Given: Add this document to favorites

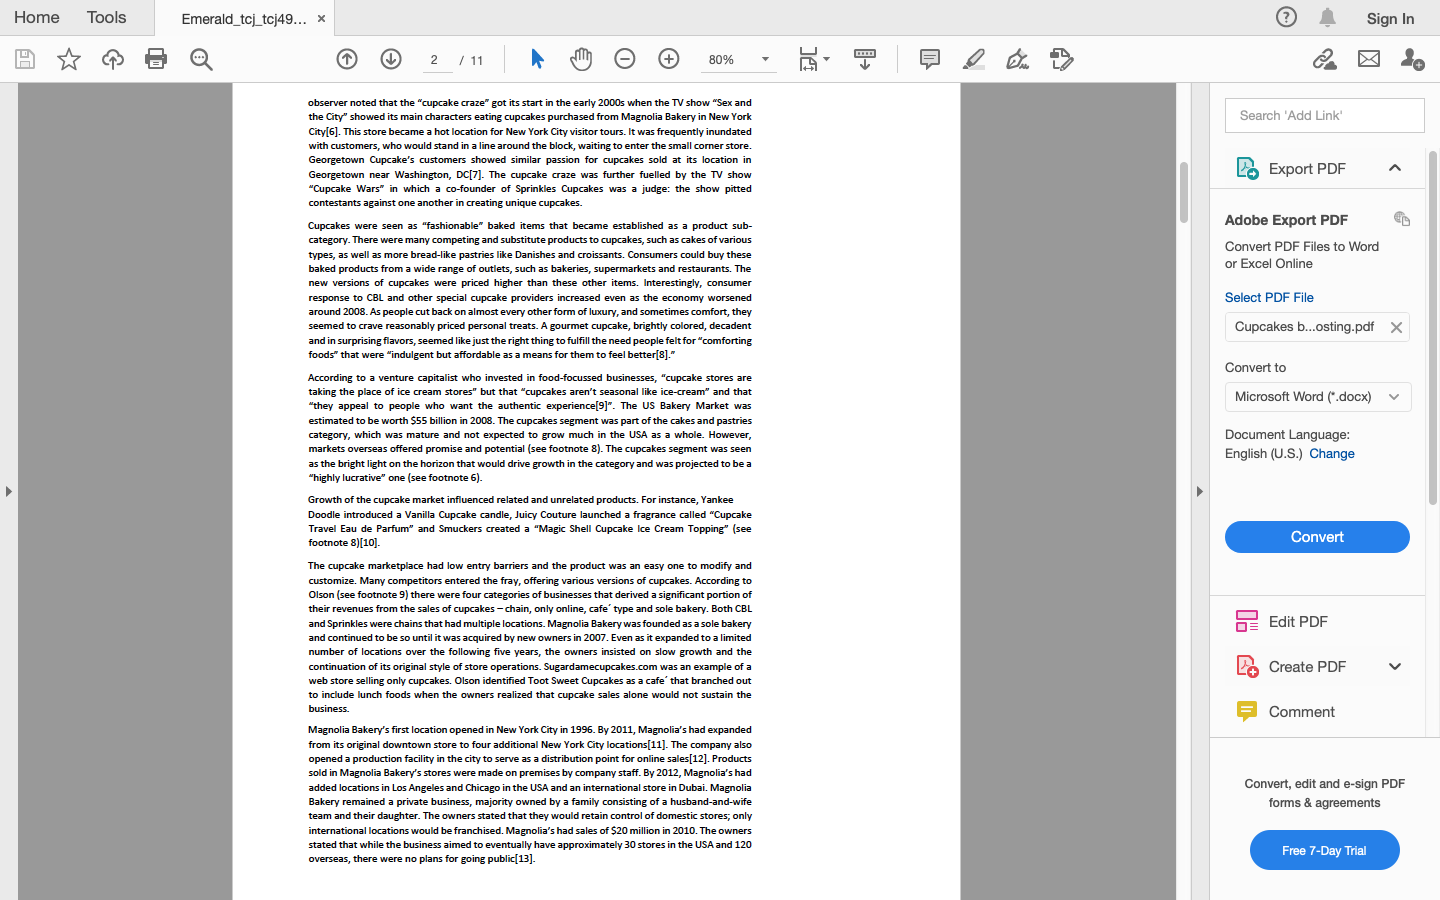Looking at the screenshot, I should 68,59.
